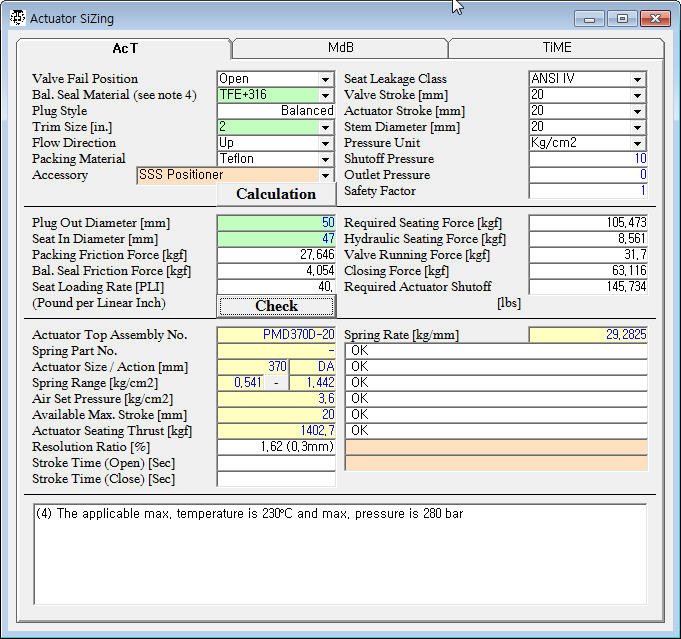
Task: Open the Trim Size dropdown
Action: point(325,127)
